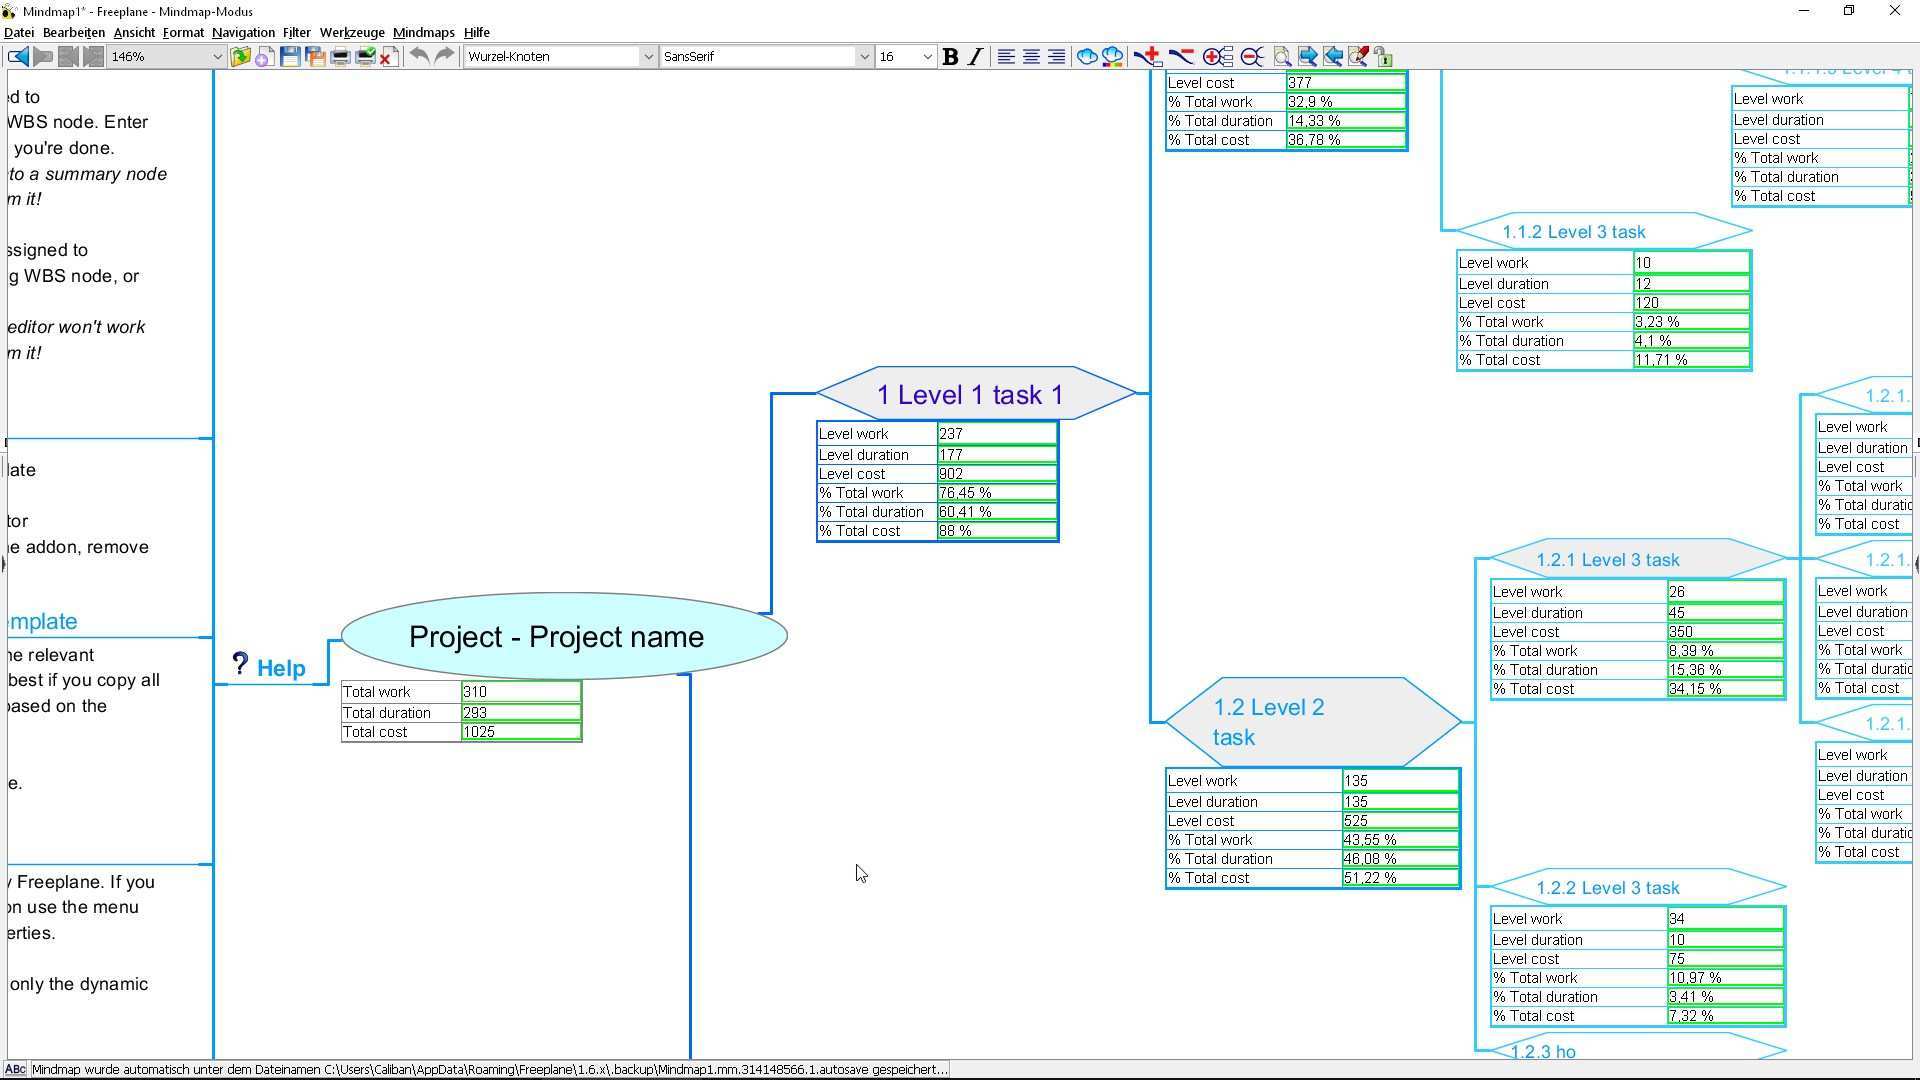
Task: Expand the SansSerif font dropdown
Action: pos(864,57)
